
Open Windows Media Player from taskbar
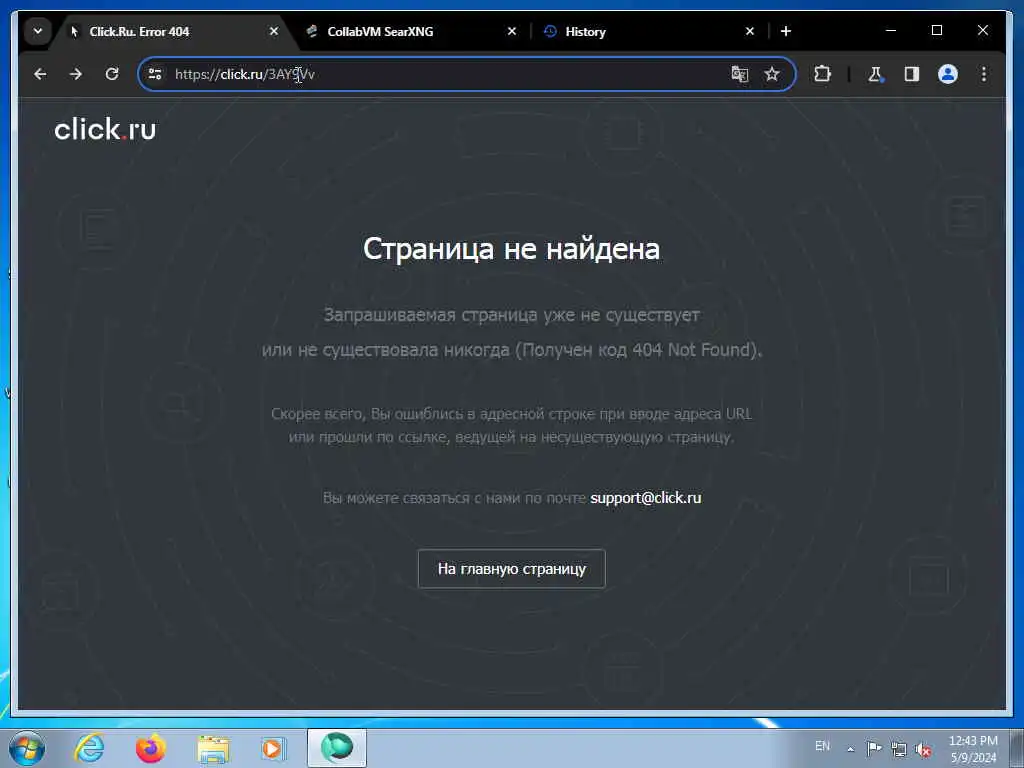coord(273,748)
